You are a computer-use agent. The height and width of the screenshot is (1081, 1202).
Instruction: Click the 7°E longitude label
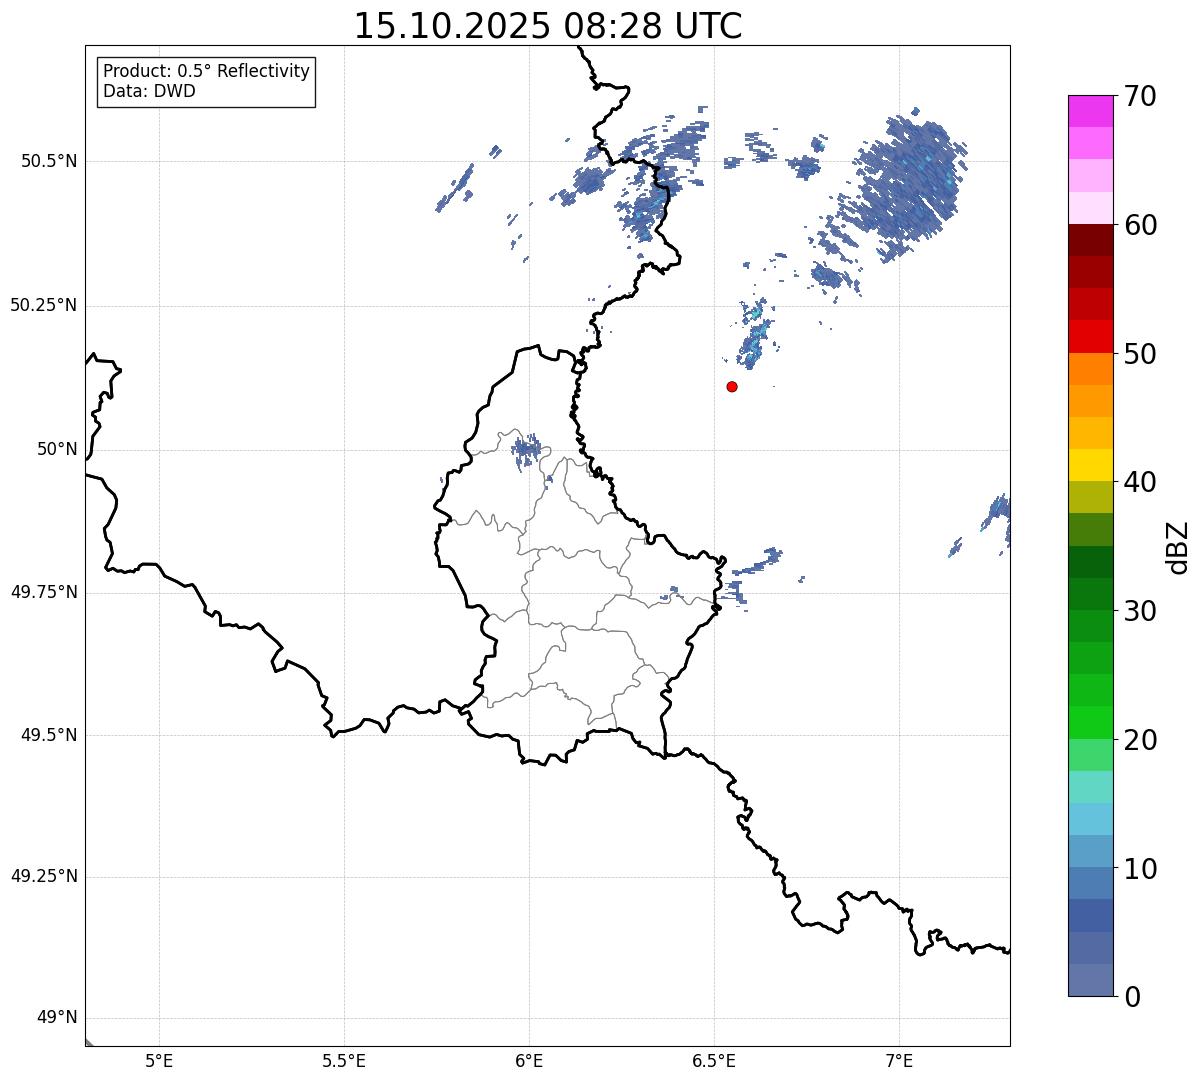[x=900, y=1061]
